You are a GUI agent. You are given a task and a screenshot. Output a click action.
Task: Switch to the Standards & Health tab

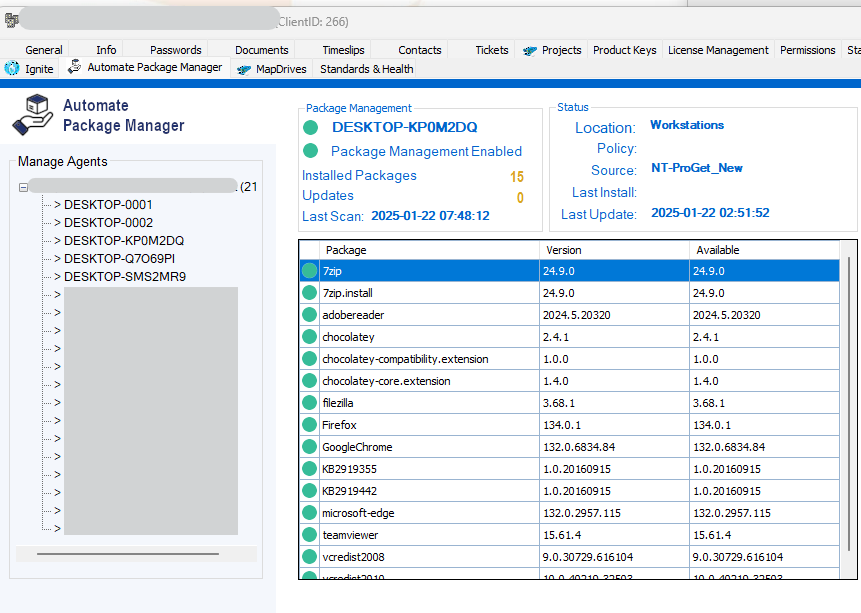(366, 69)
